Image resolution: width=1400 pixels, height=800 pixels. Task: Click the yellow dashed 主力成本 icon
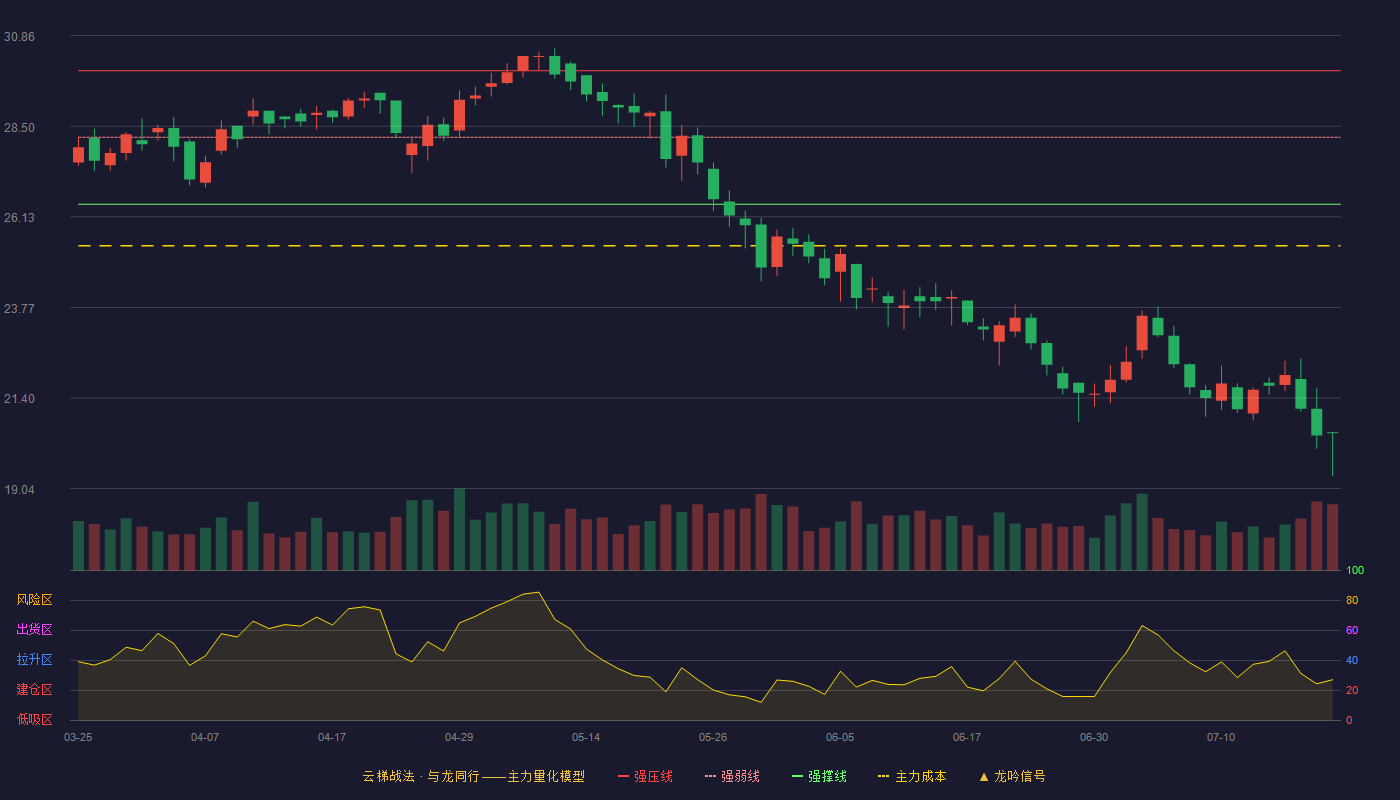tap(883, 776)
